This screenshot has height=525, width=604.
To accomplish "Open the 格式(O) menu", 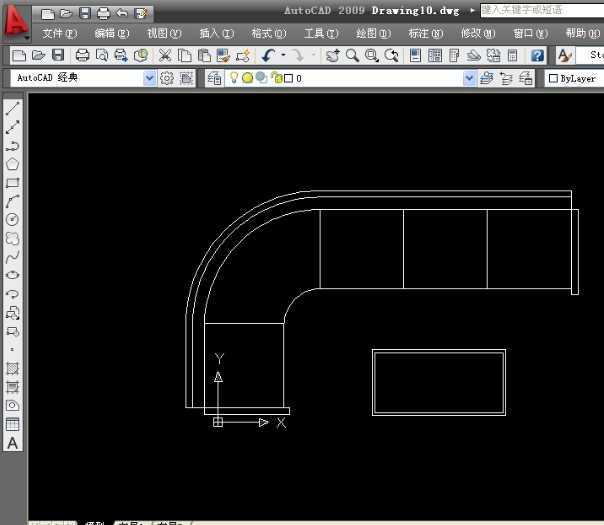I will click(x=268, y=34).
